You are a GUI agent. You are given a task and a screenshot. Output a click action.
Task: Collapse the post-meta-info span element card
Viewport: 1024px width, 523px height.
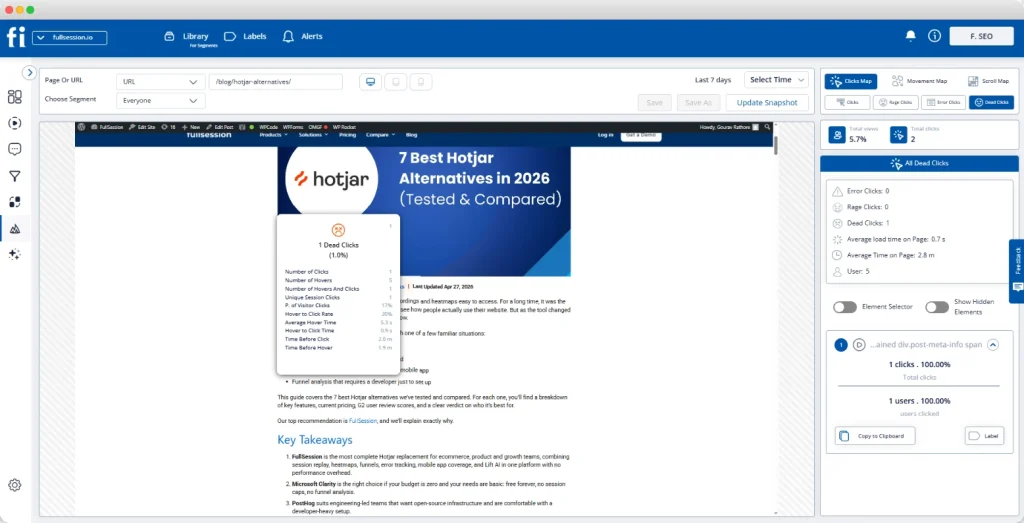tap(993, 345)
